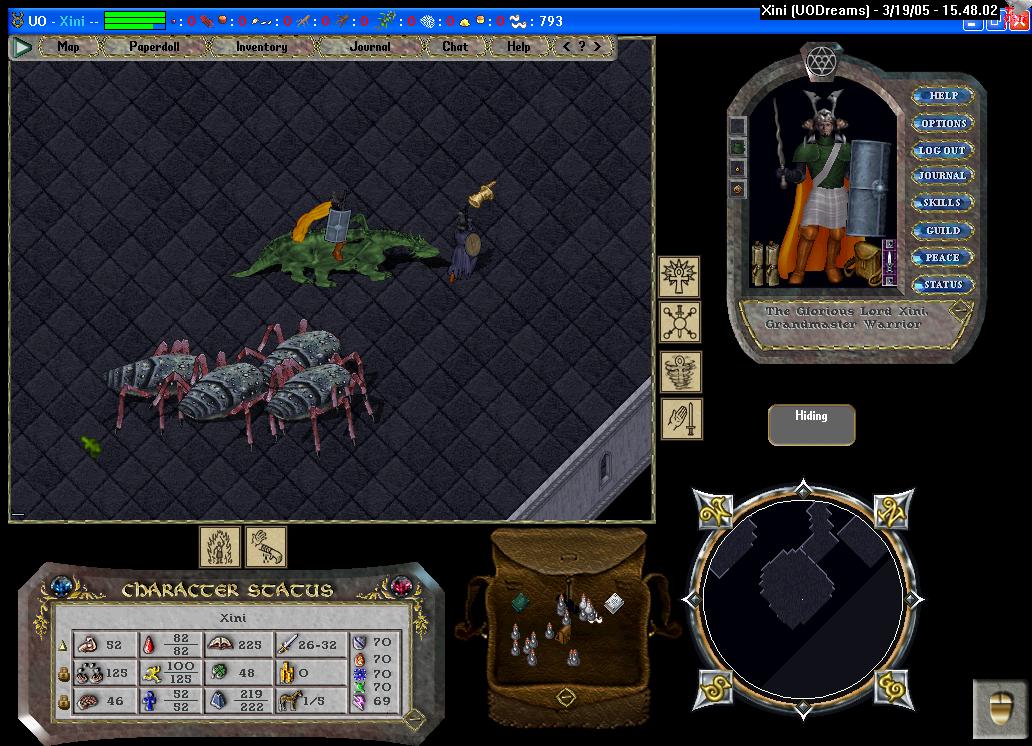Image resolution: width=1032 pixels, height=746 pixels.
Task: Click the open book stat cap icon
Action: click(x=220, y=644)
